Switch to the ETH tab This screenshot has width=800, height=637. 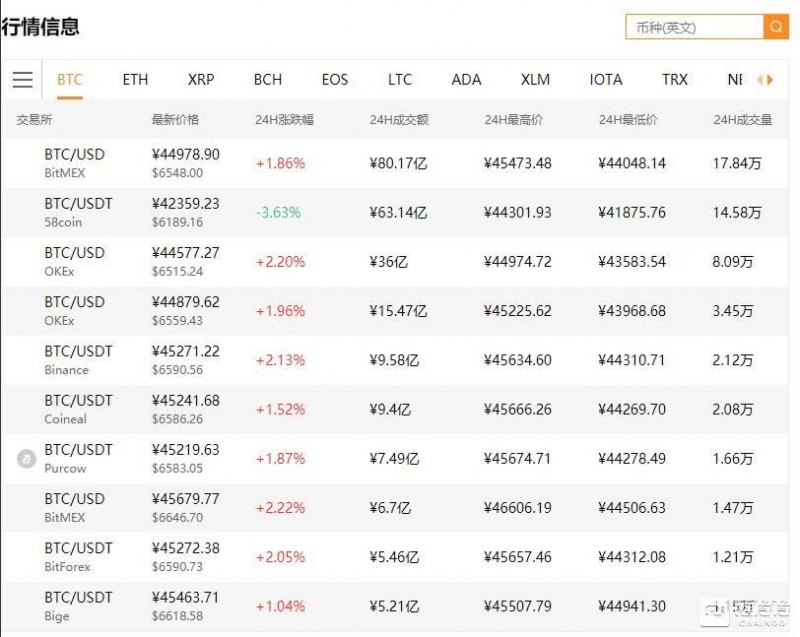pos(135,80)
